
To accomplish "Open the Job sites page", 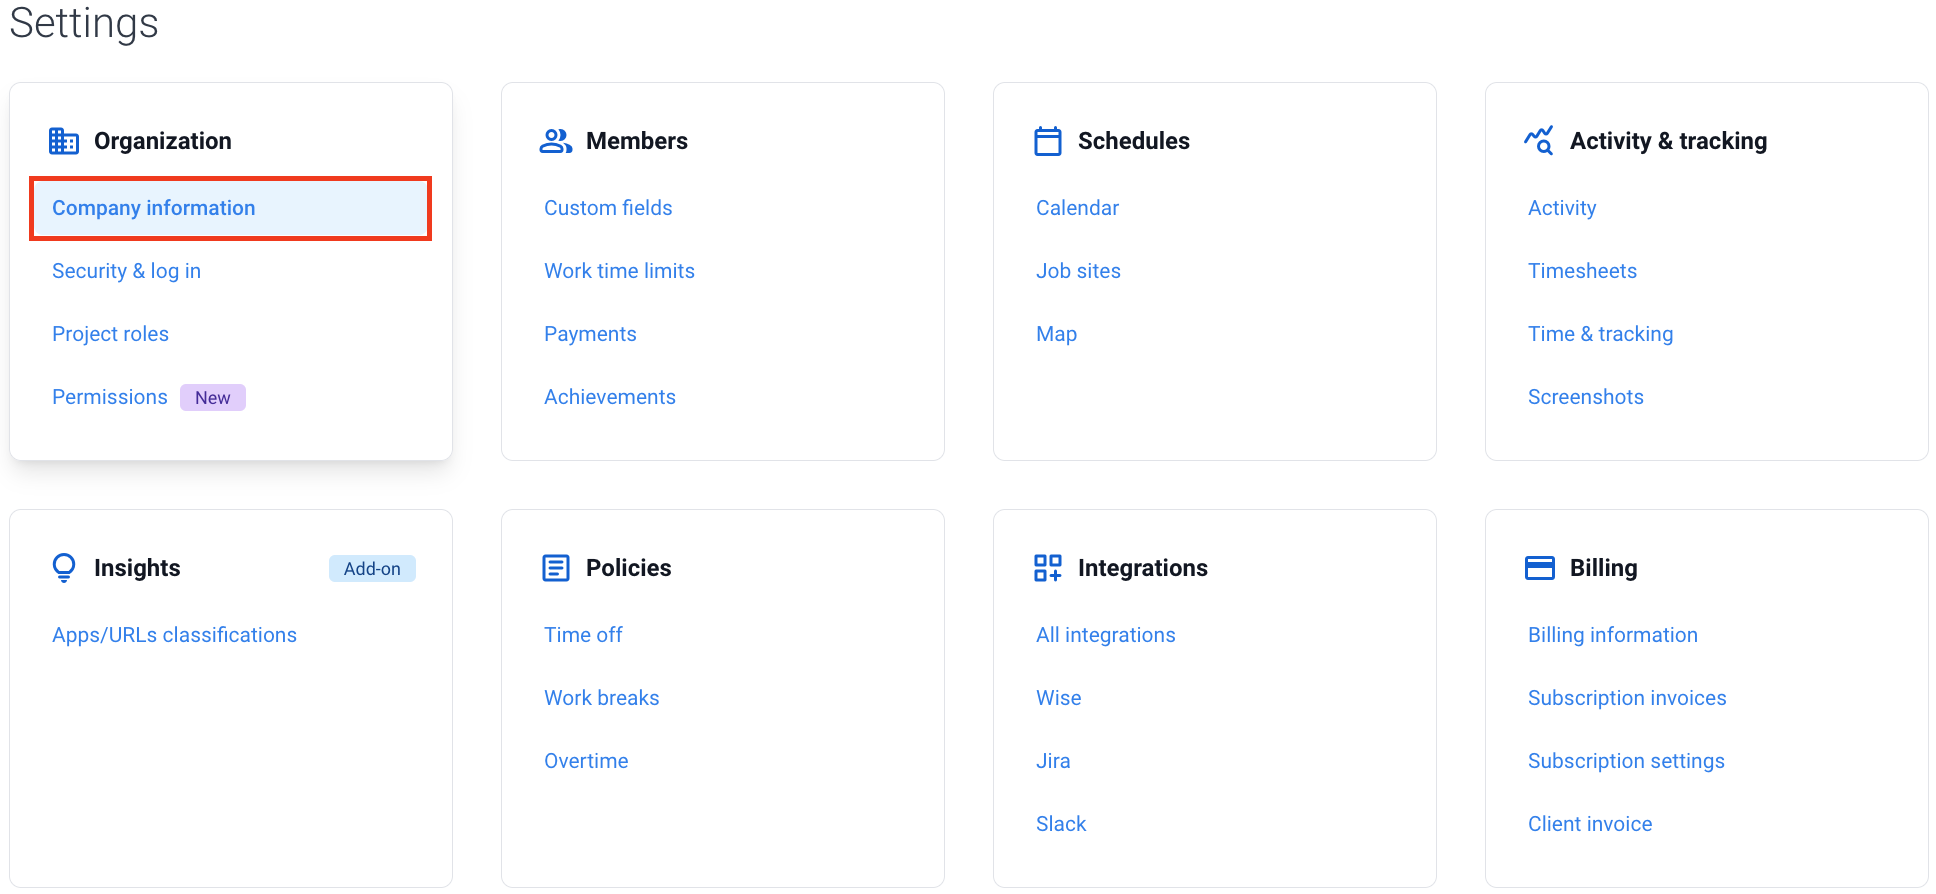I will 1078,271.
